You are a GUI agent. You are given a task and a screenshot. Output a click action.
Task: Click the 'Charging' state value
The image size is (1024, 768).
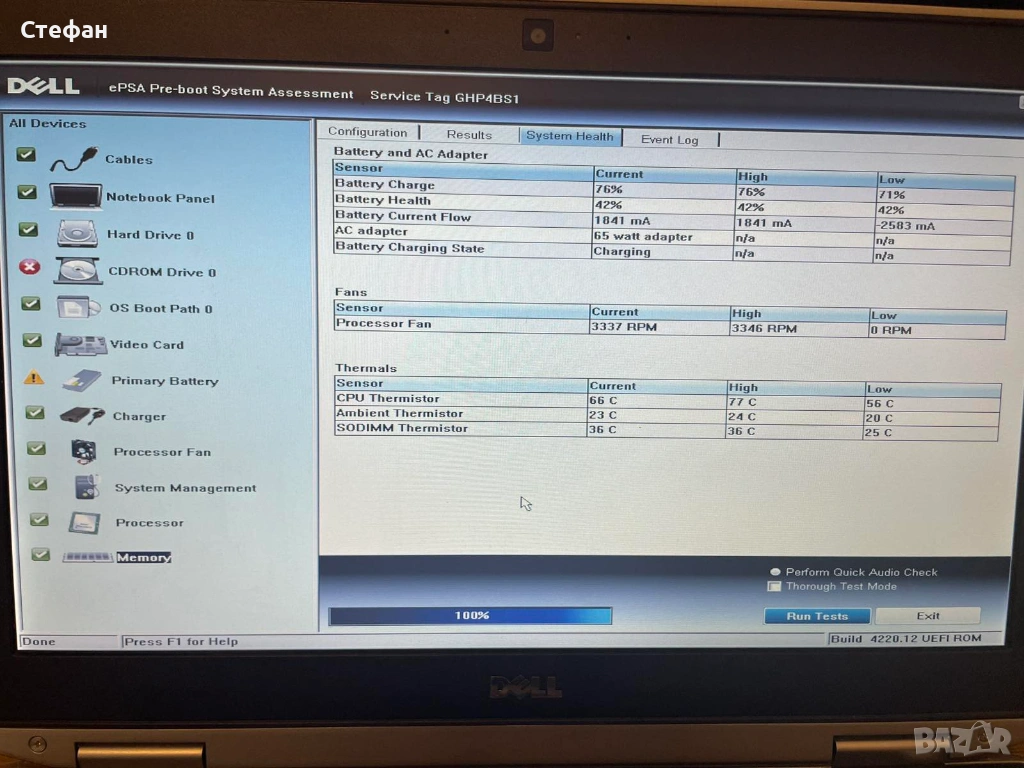click(x=622, y=251)
